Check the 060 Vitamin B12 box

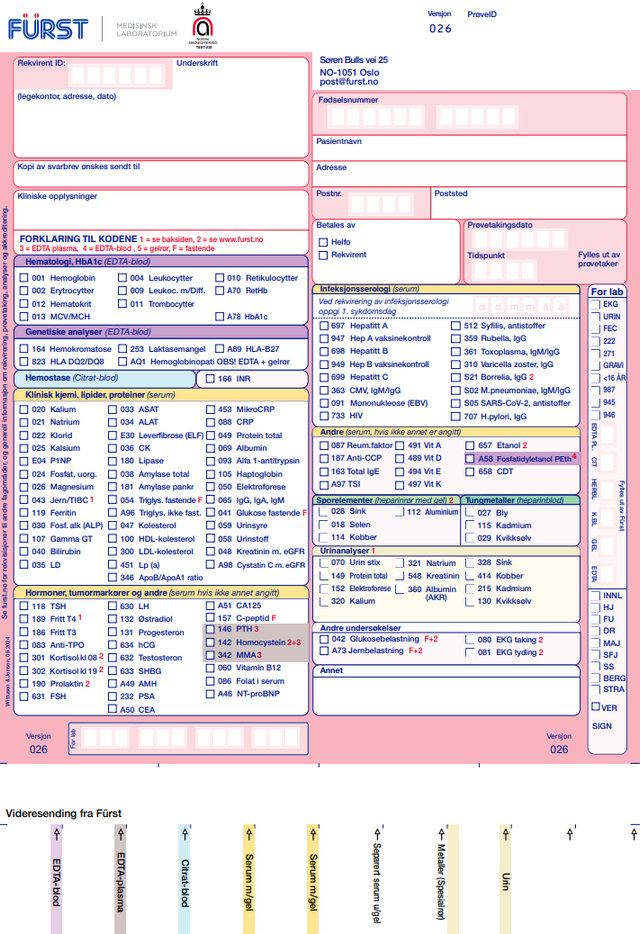click(x=210, y=668)
